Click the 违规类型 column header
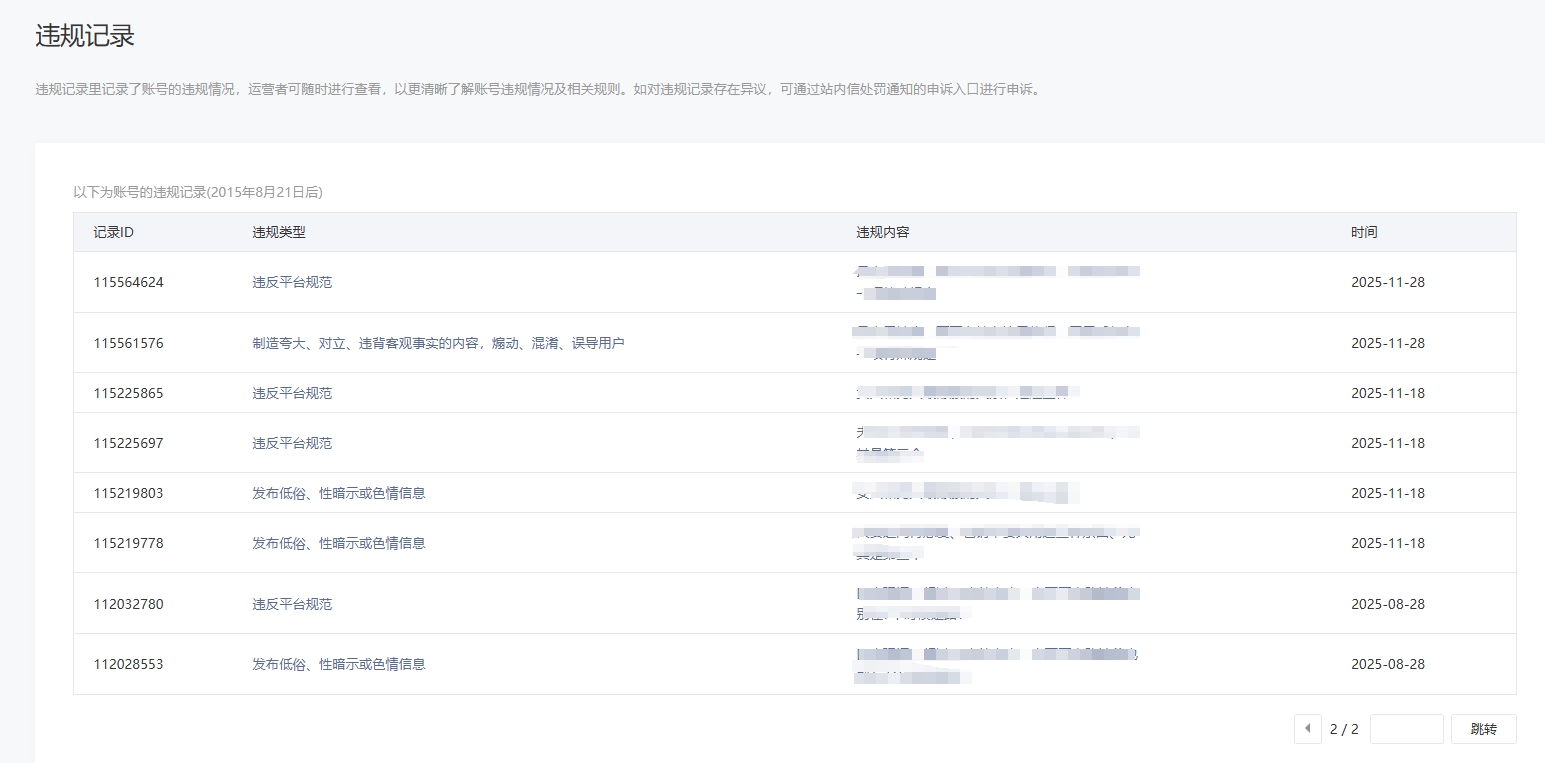 click(x=279, y=232)
